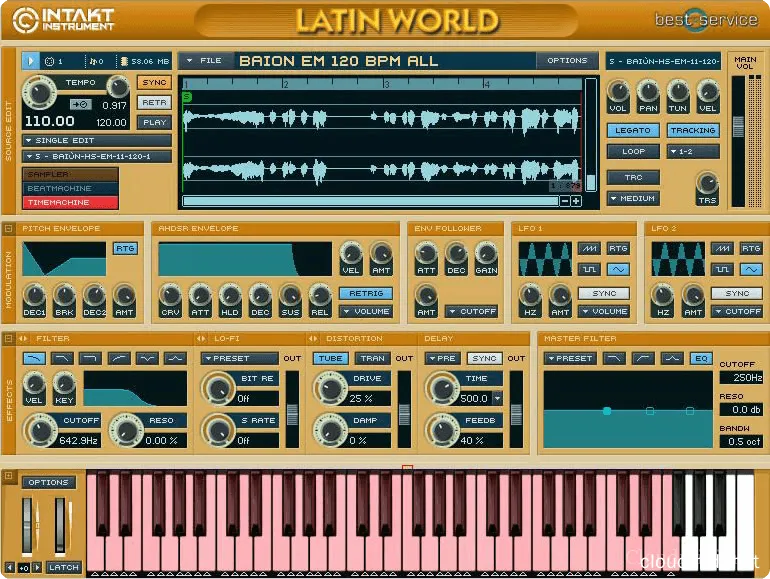This screenshot has width=770, height=579.
Task: Click the waveform zoom-out minus icon
Action: pos(565,201)
